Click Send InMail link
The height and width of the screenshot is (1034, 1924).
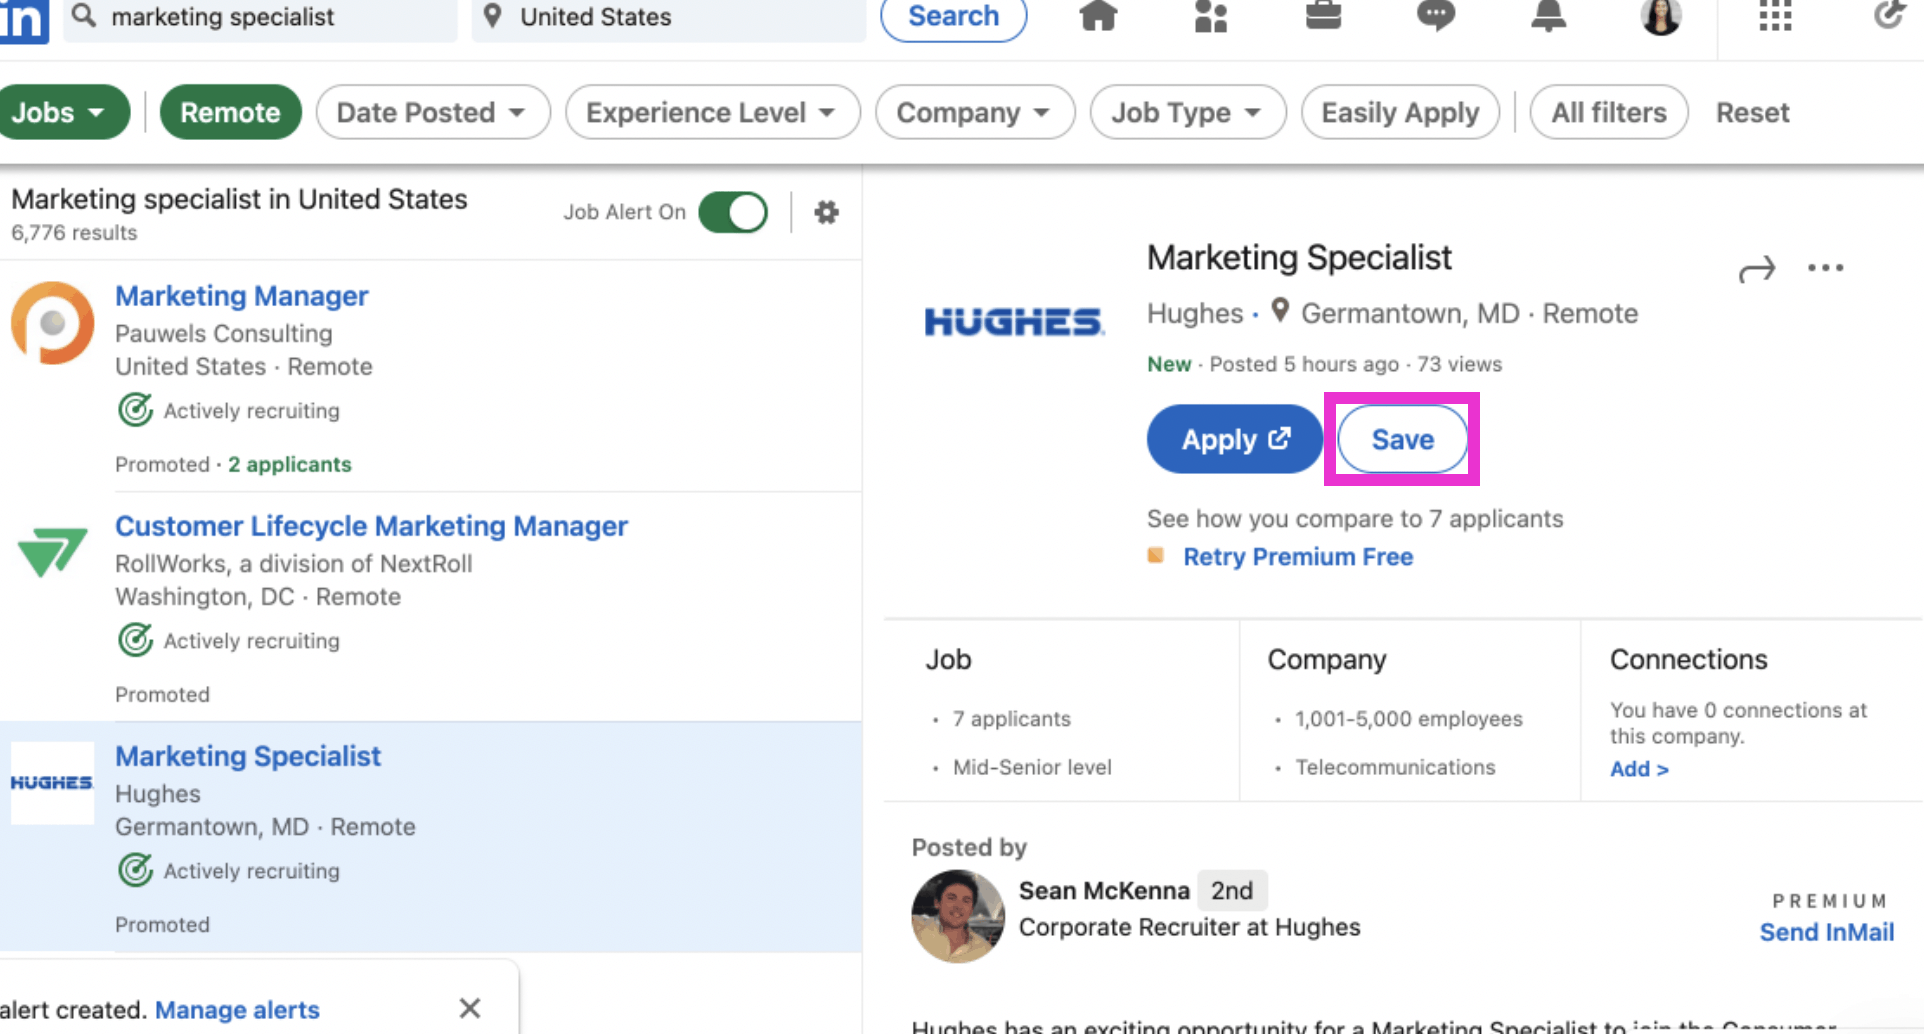(x=1826, y=931)
